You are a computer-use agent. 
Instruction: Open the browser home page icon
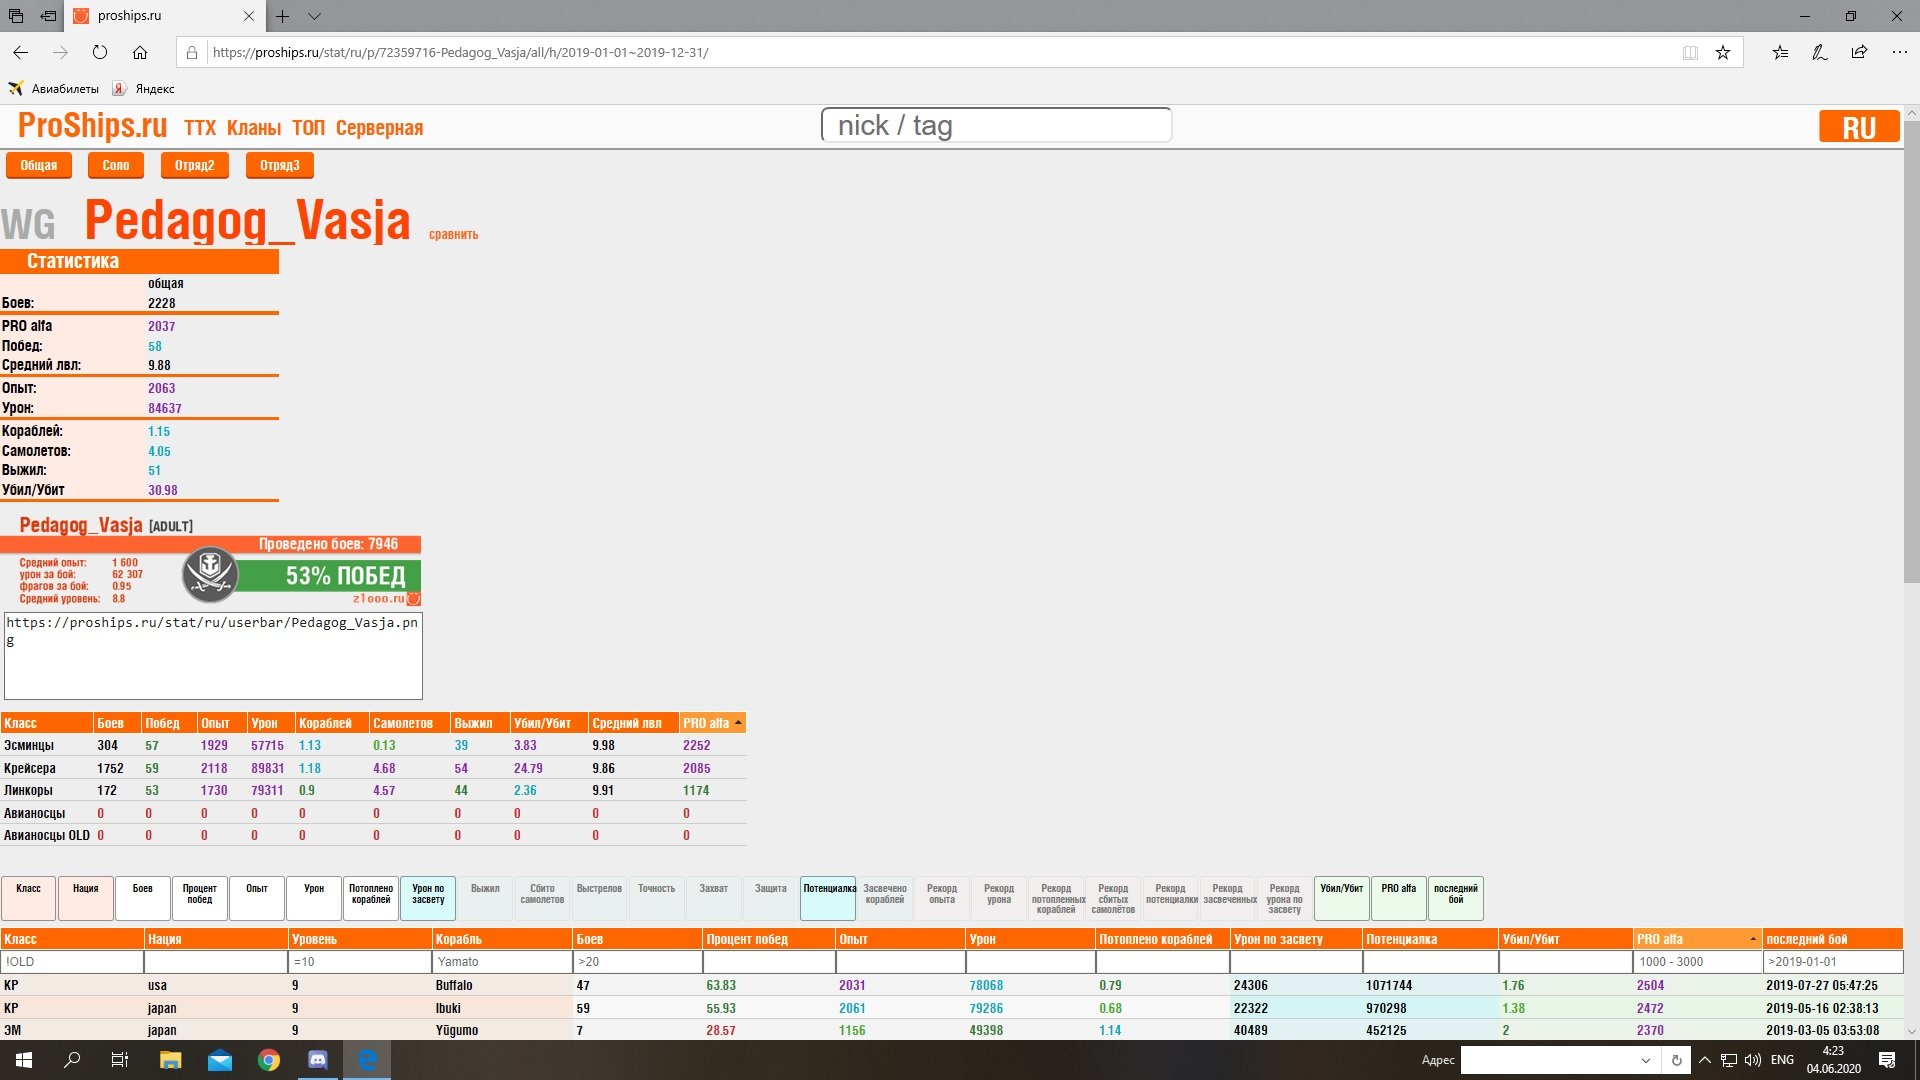click(140, 52)
